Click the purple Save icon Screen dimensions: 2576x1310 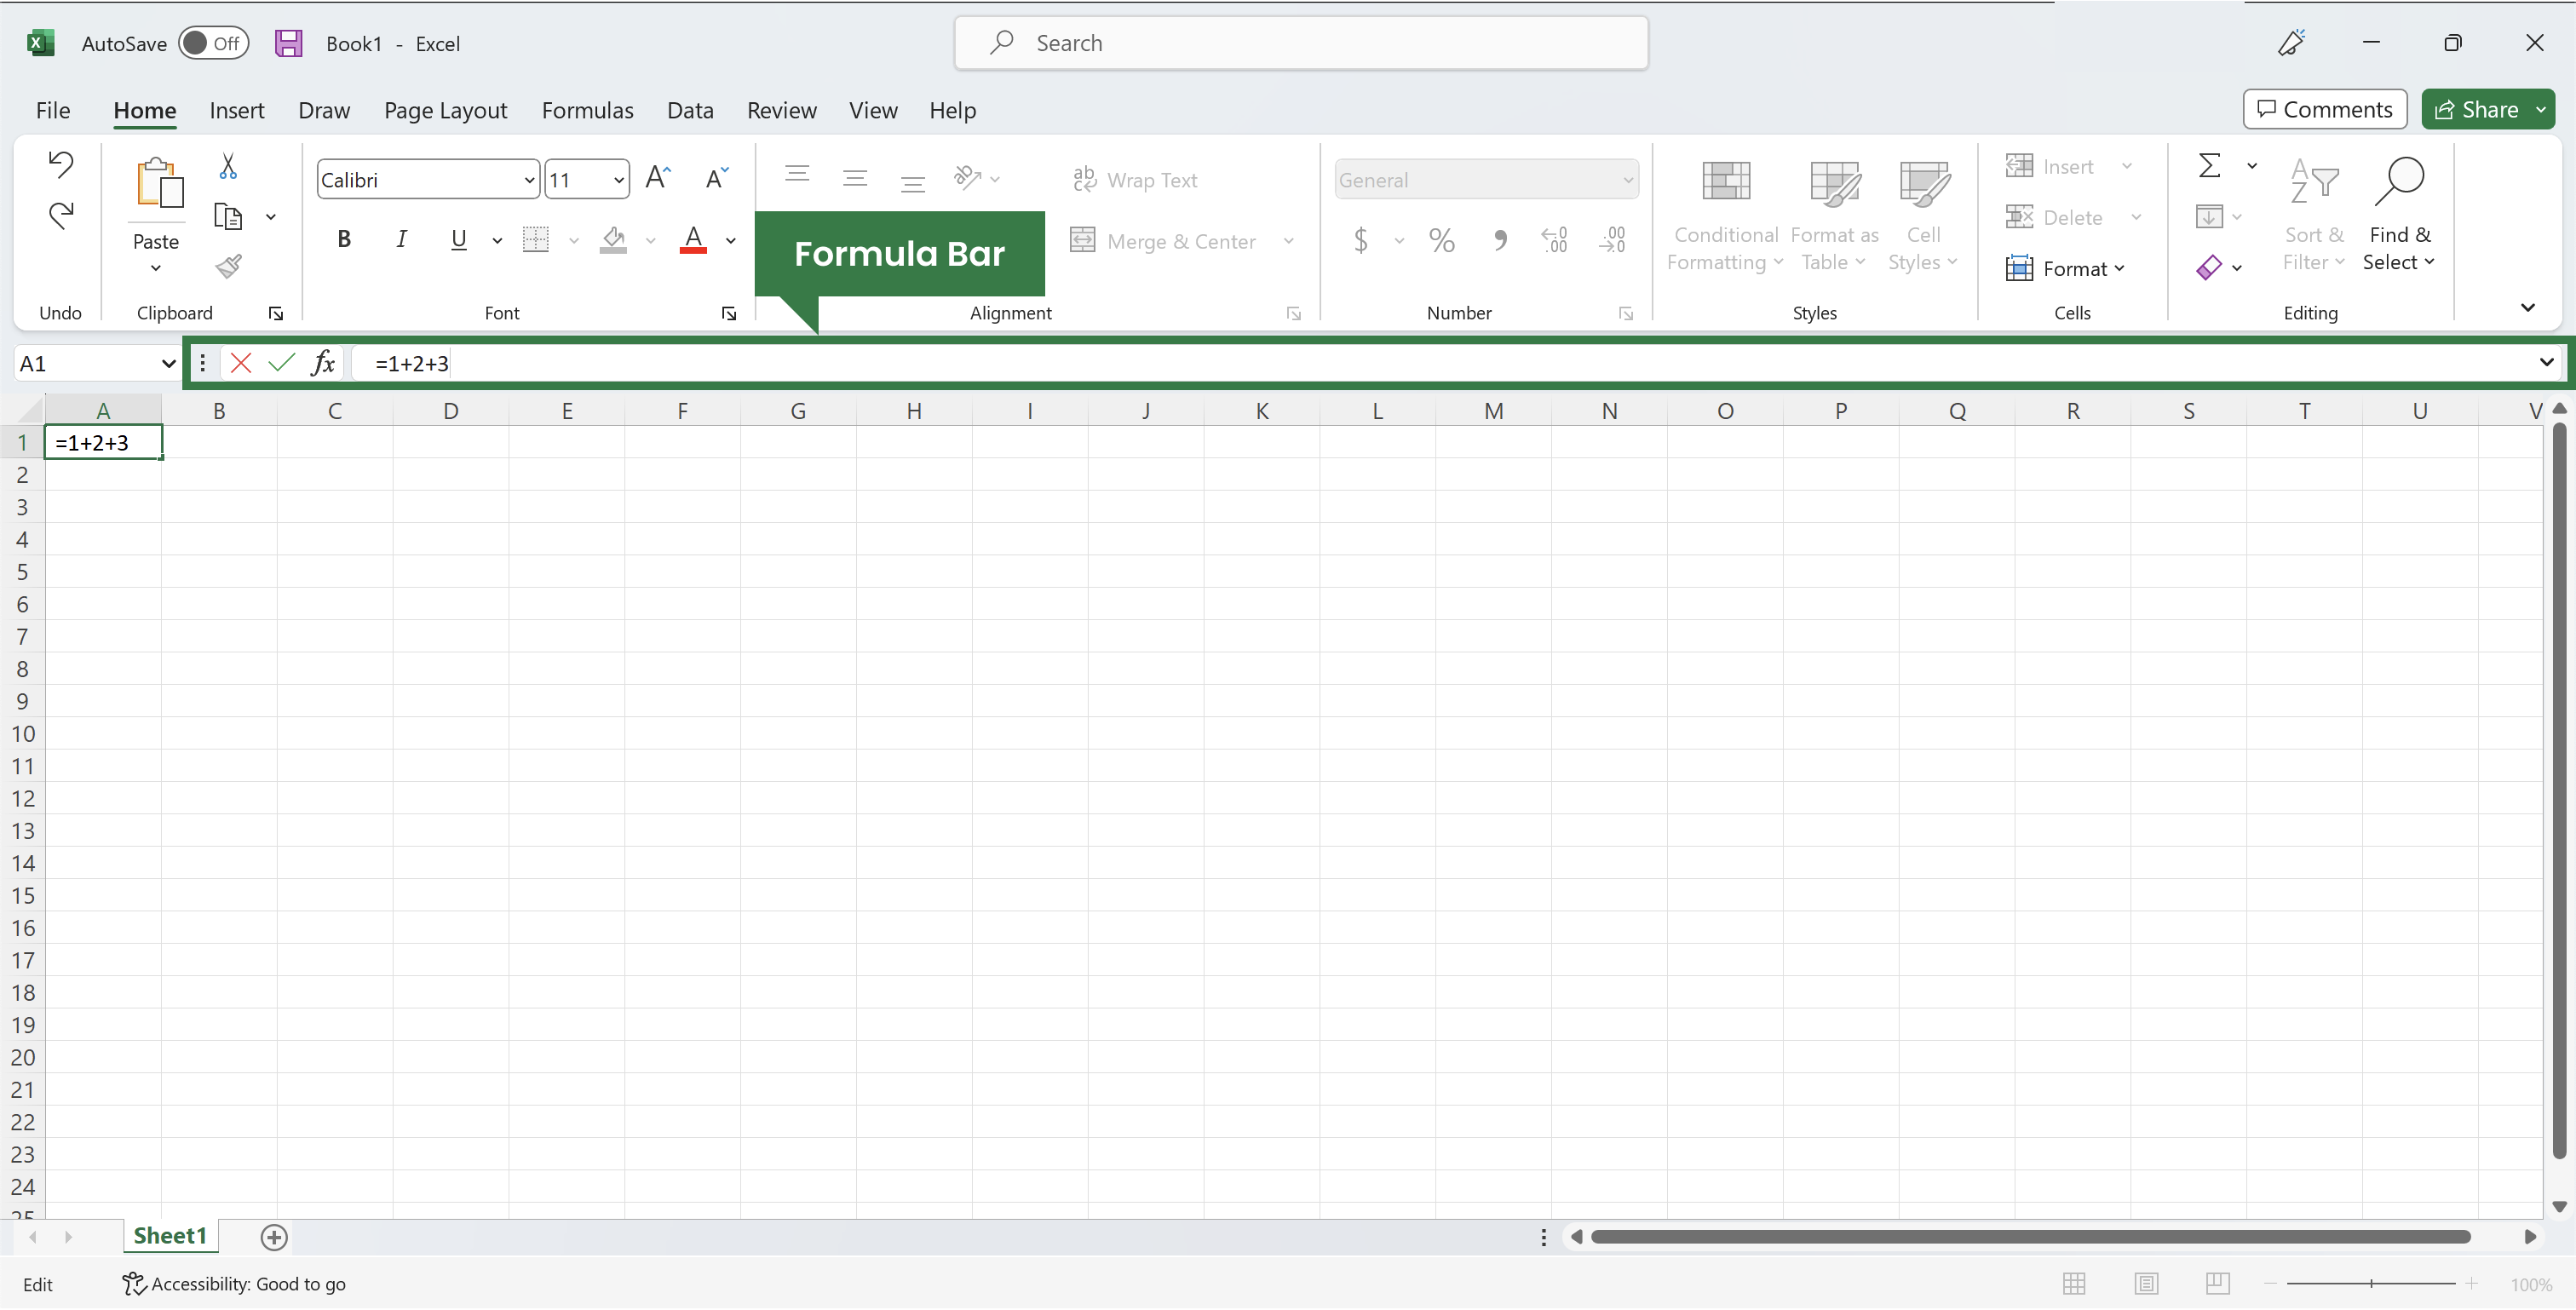(x=289, y=43)
